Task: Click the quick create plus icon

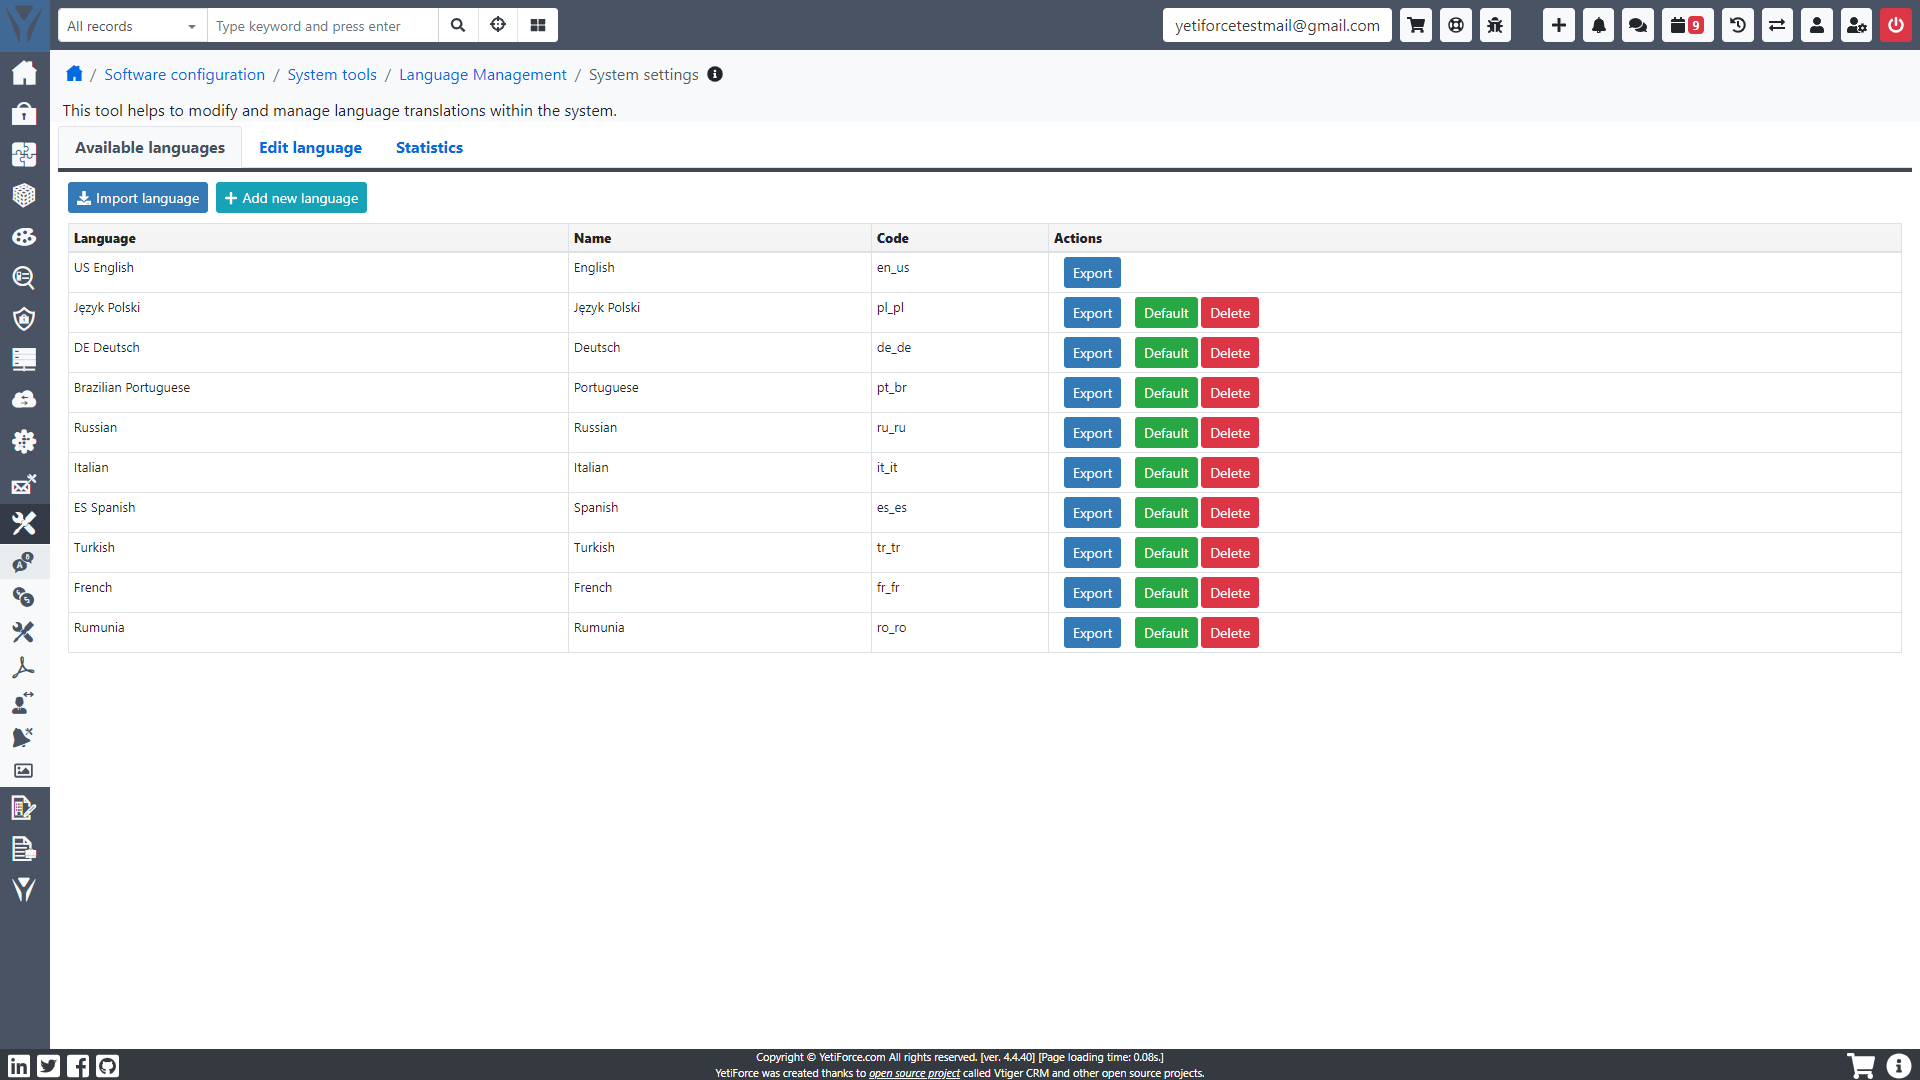Action: tap(1558, 26)
